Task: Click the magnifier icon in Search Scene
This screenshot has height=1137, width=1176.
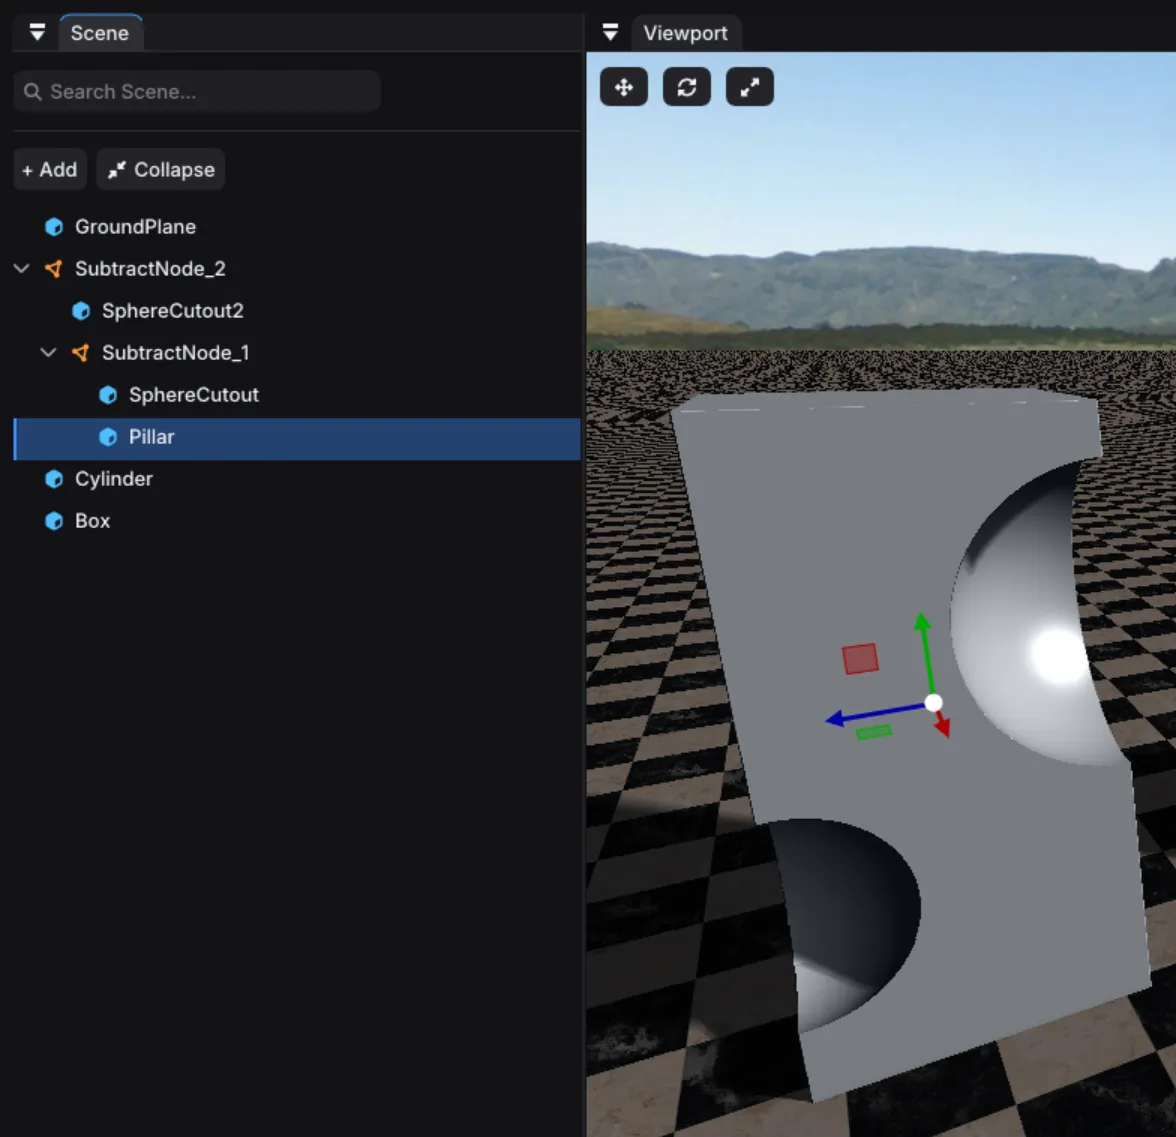Action: [32, 92]
